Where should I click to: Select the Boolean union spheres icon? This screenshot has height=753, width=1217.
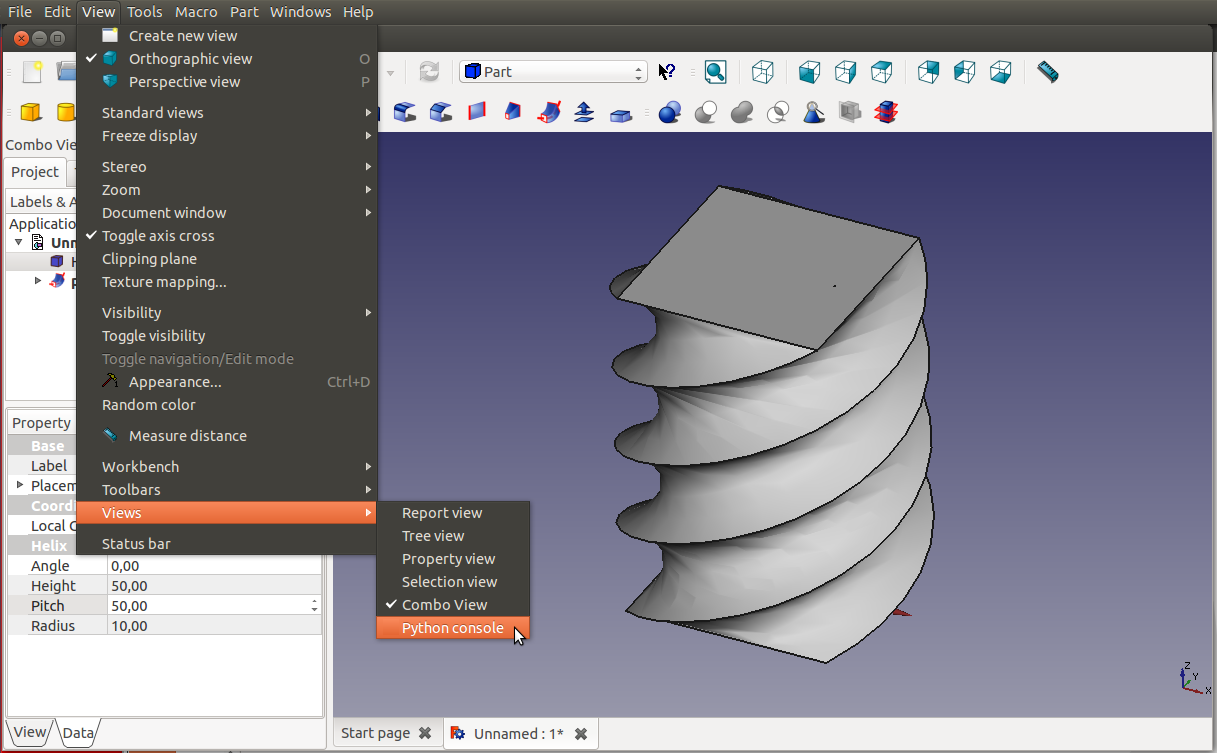coord(742,112)
